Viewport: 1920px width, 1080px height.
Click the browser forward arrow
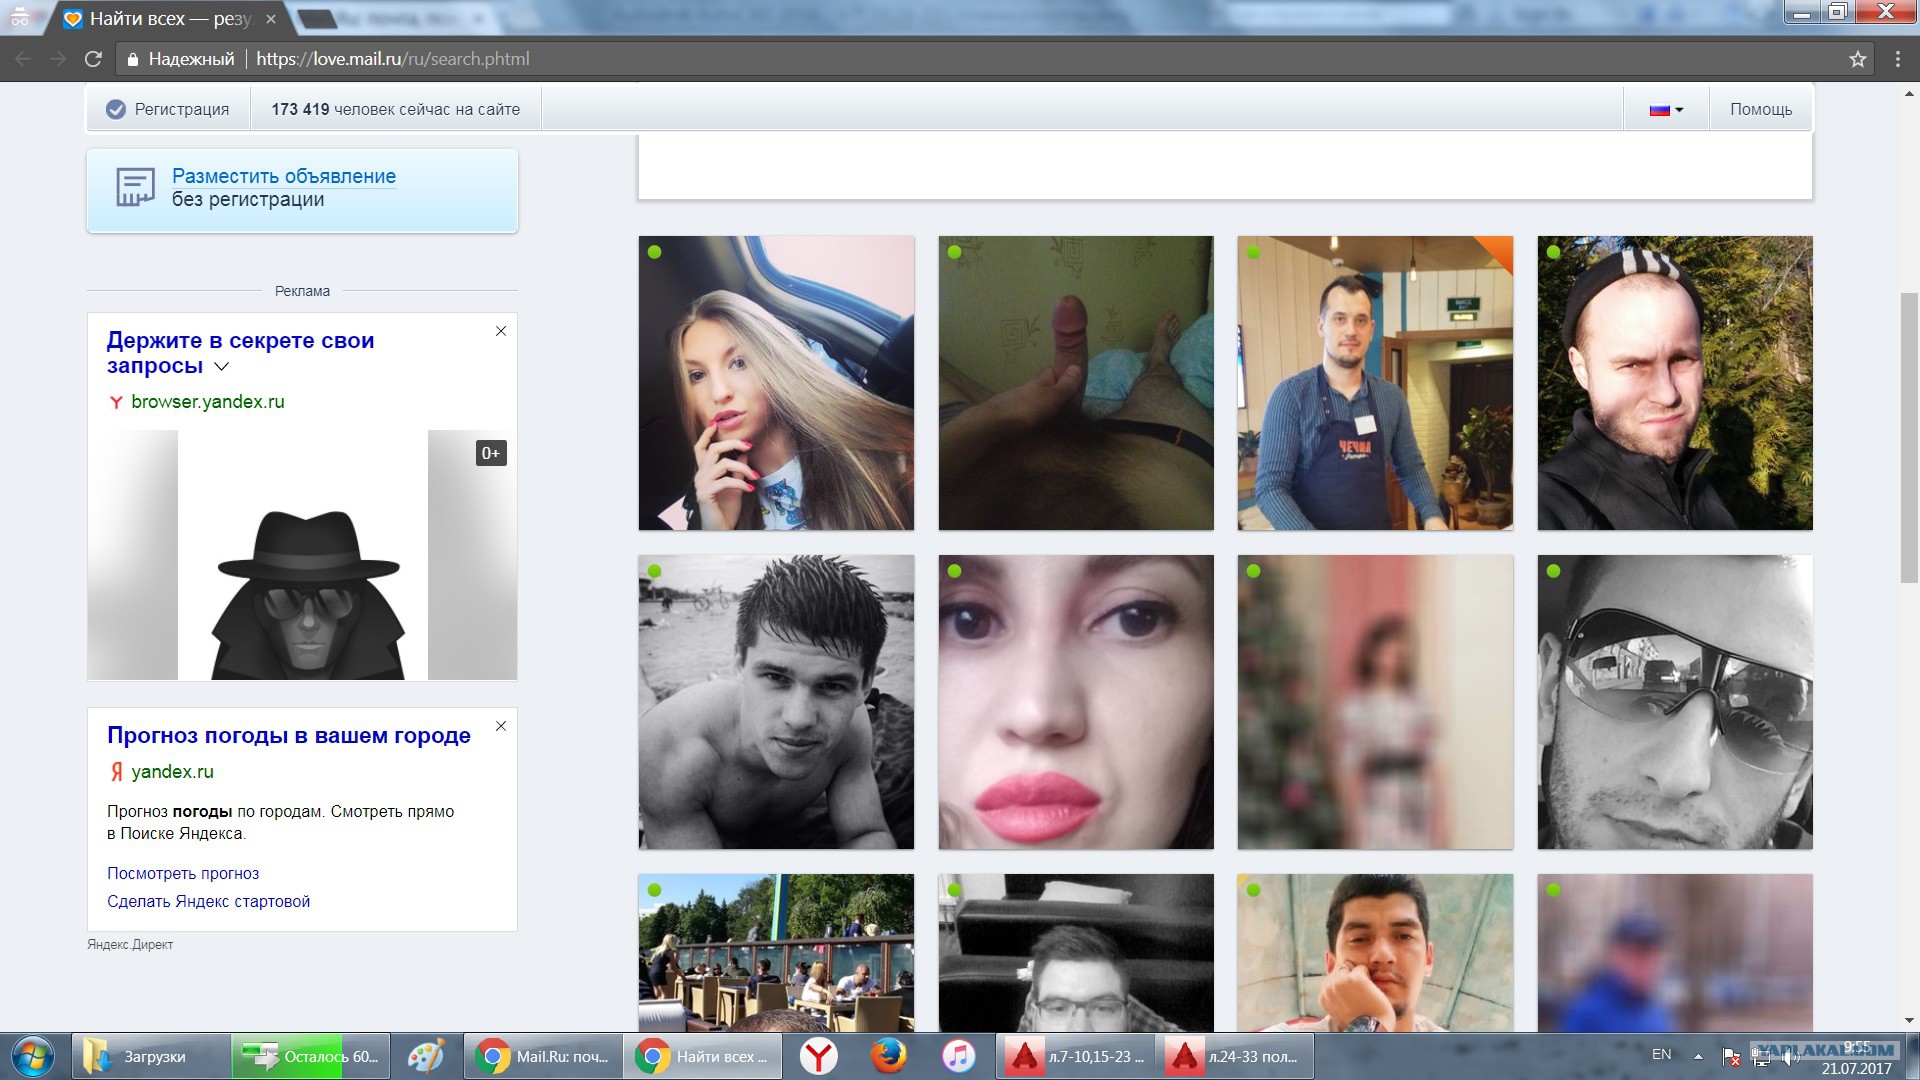58,59
